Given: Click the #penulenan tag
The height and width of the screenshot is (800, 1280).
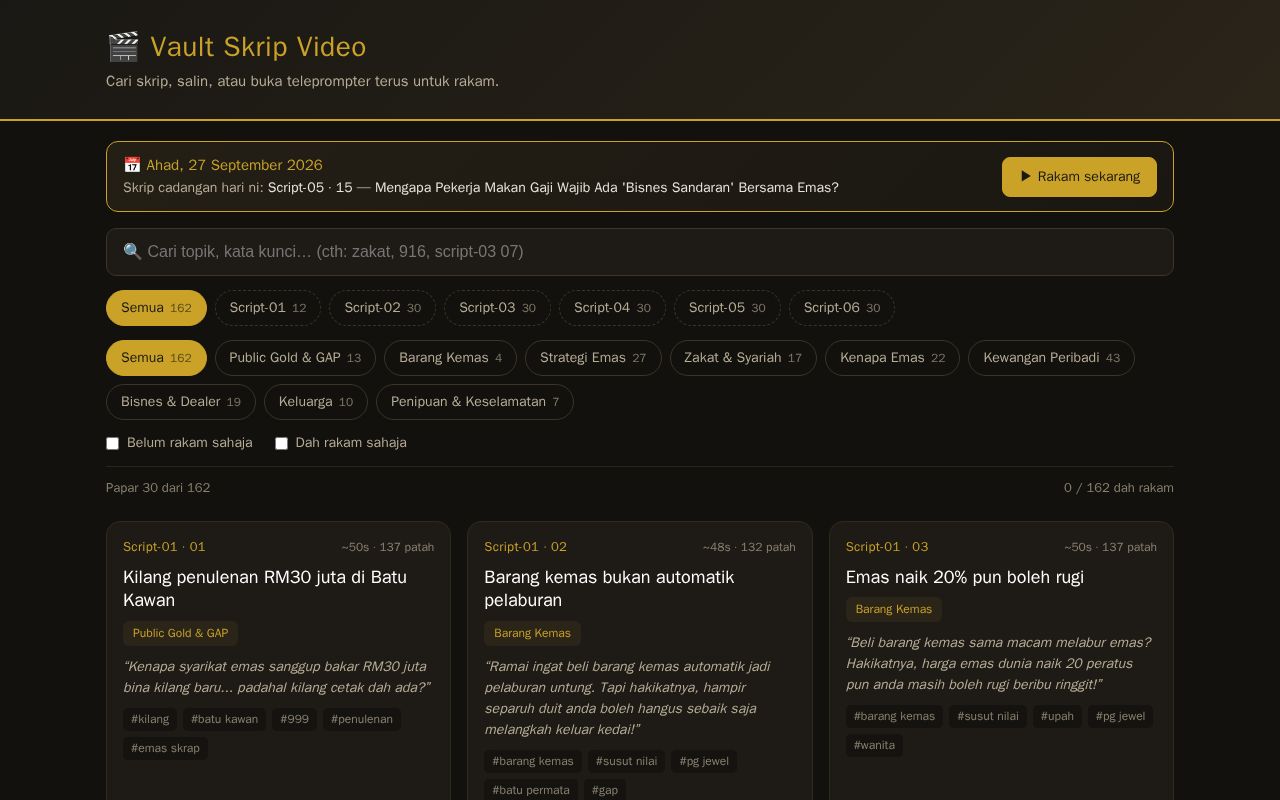Looking at the screenshot, I should pos(362,719).
